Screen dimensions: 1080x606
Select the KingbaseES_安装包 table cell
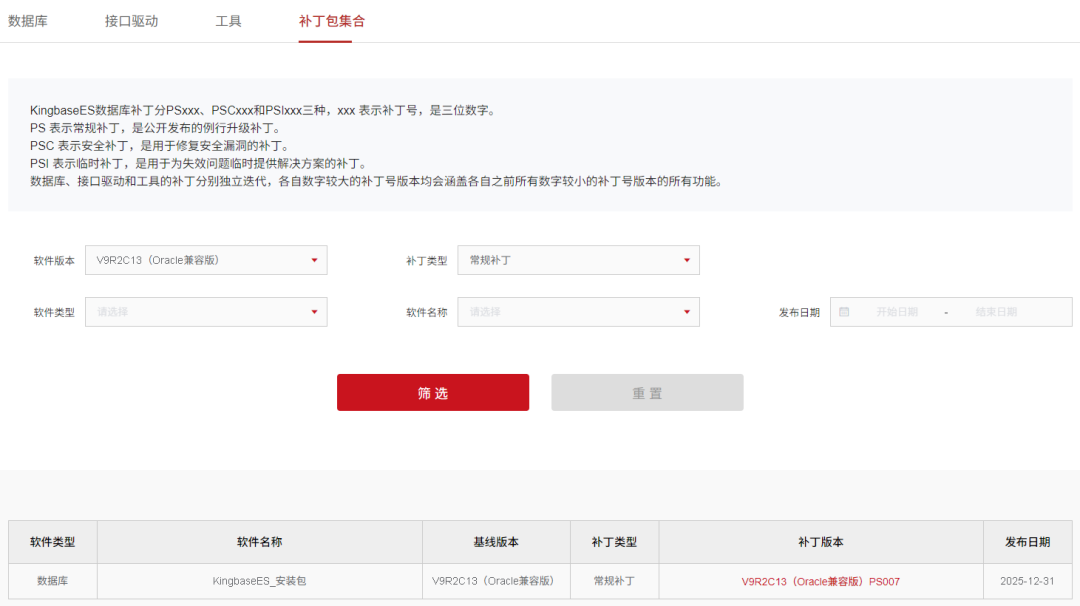pos(260,581)
